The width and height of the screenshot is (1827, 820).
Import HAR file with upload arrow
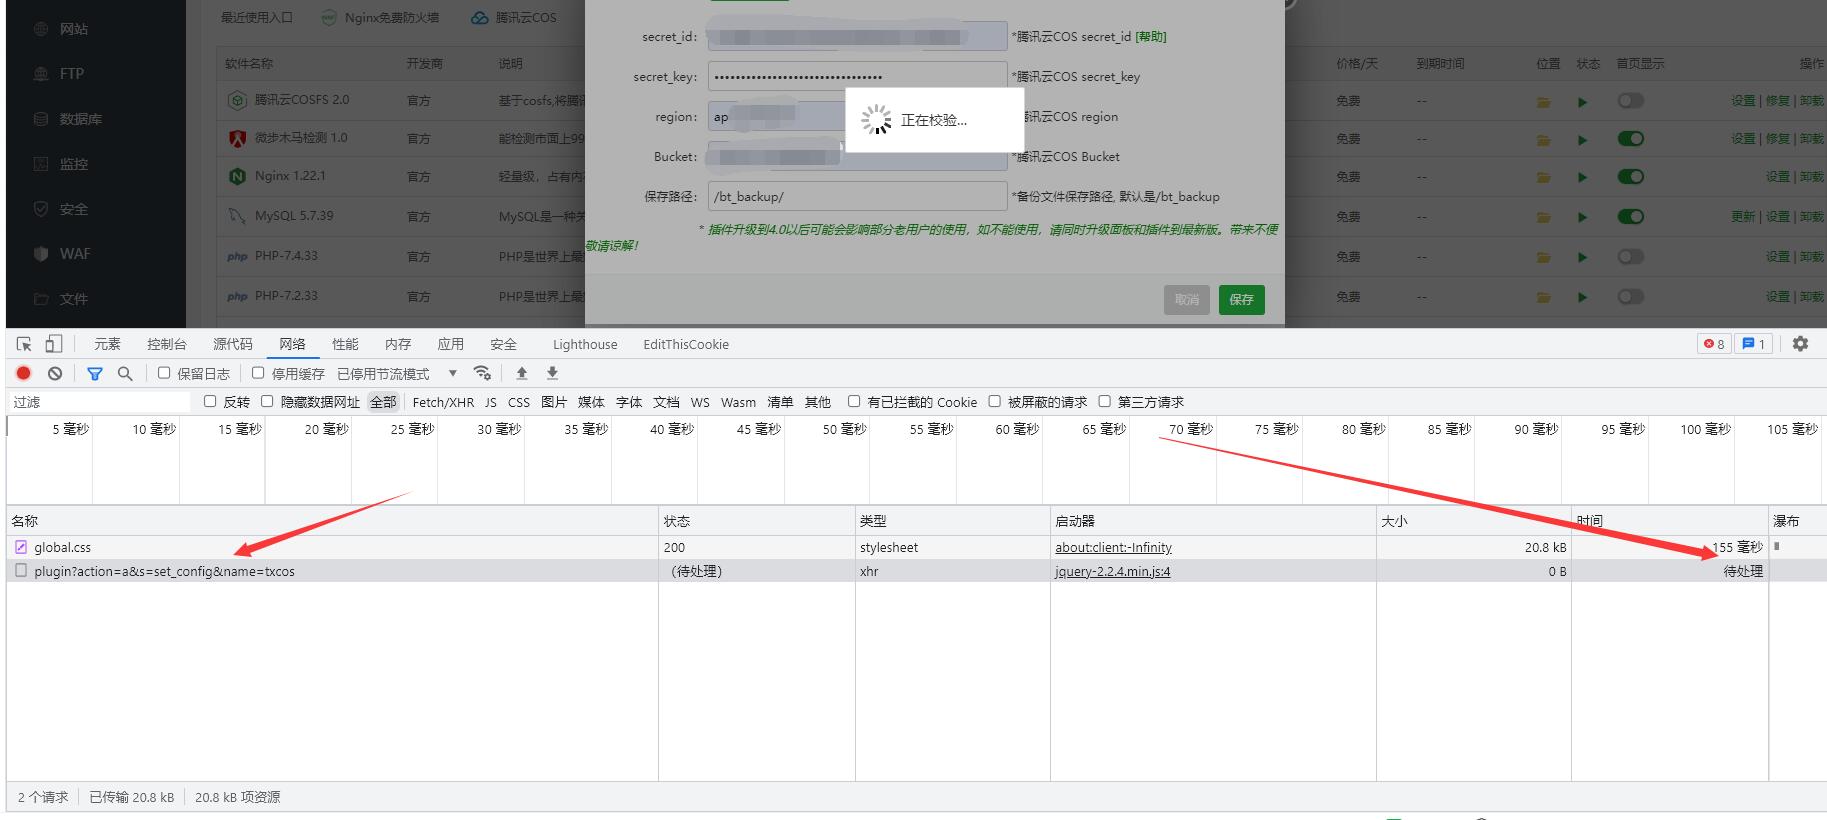(x=521, y=373)
